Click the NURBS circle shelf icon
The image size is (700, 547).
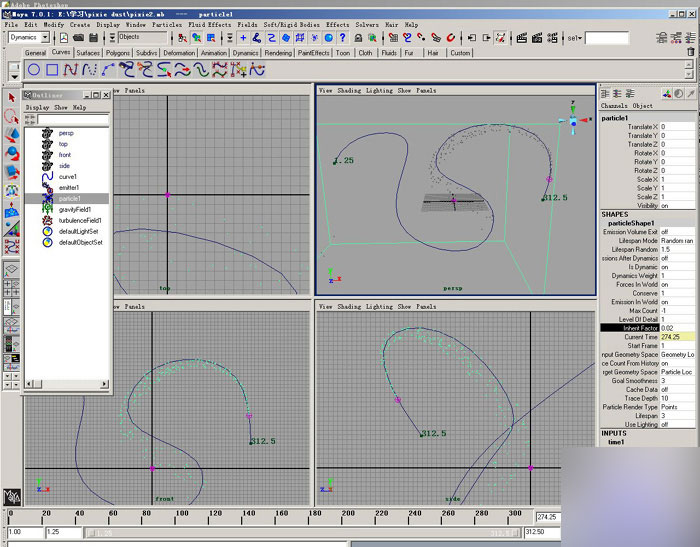click(33, 70)
